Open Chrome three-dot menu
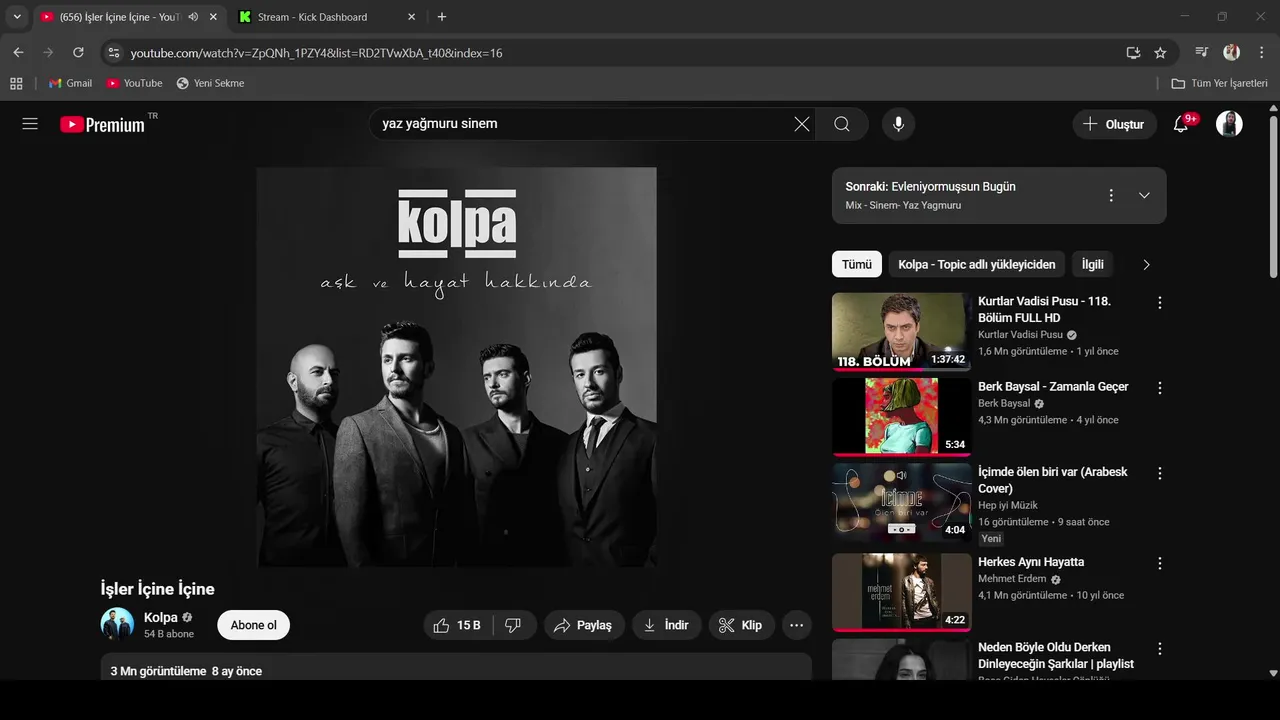Viewport: 1280px width, 720px height. pyautogui.click(x=1260, y=52)
